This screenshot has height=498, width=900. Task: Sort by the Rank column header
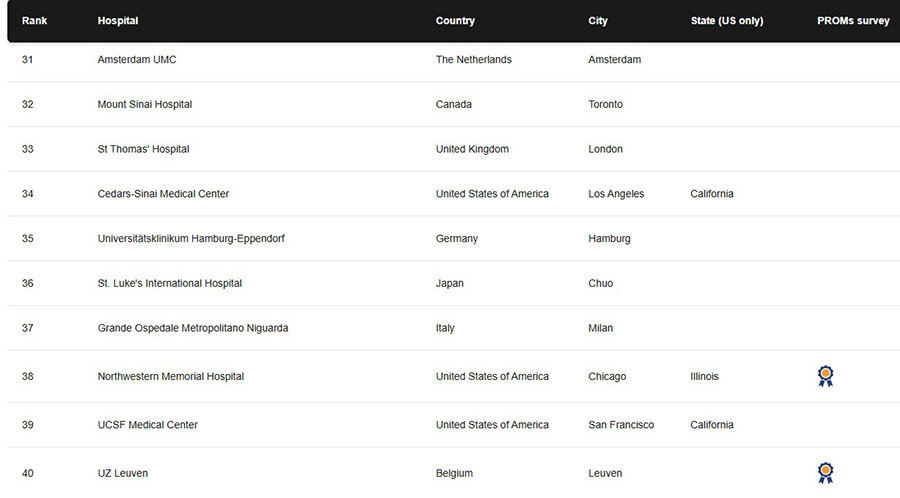point(35,20)
